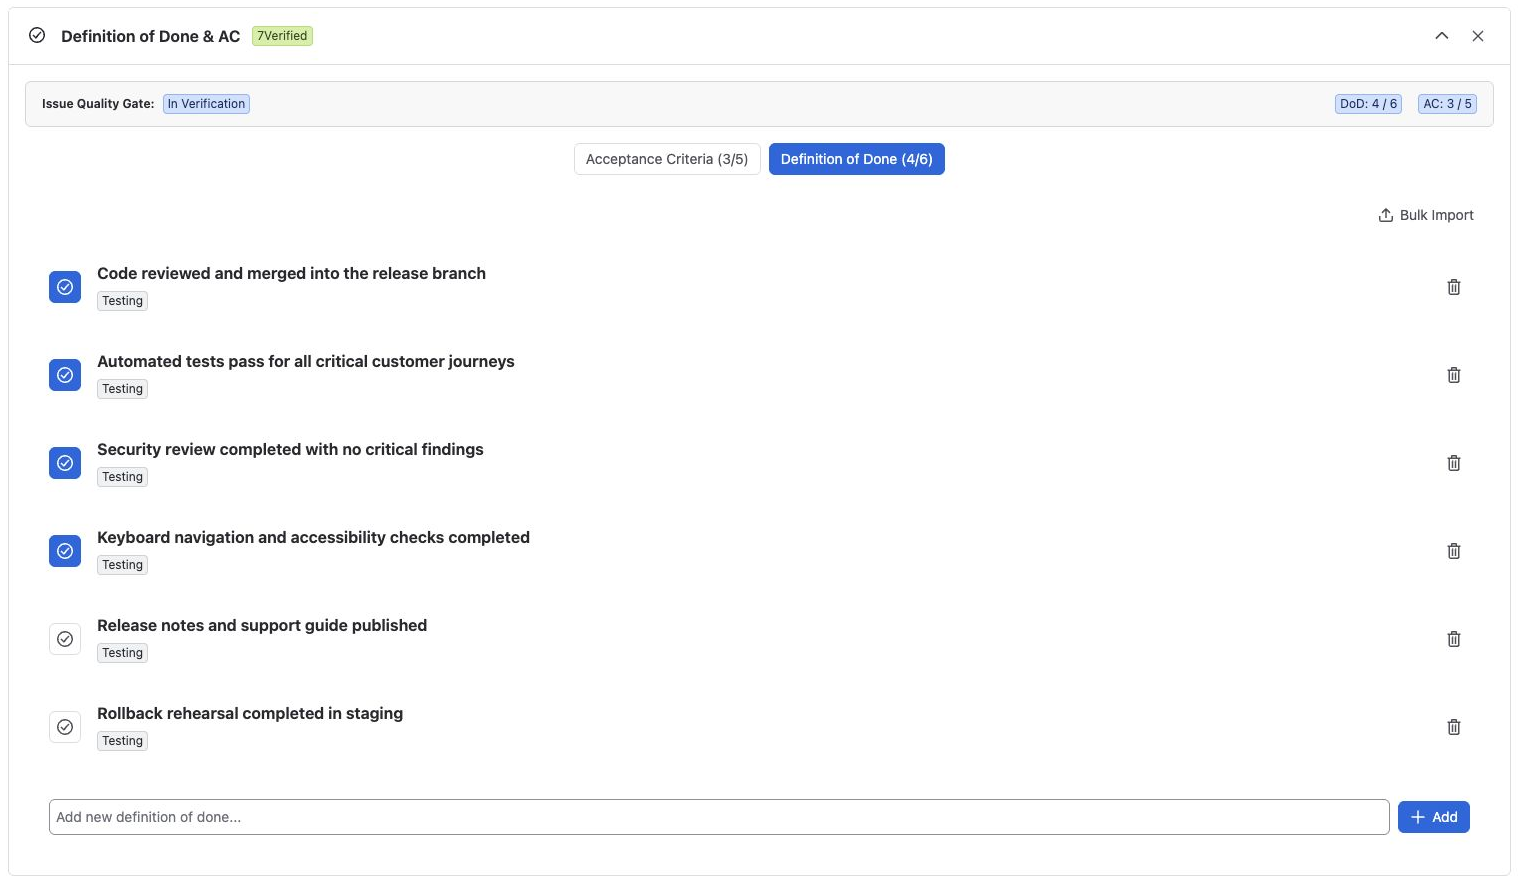Click the panel header check-circle icon
The image size is (1518, 884).
click(37, 36)
